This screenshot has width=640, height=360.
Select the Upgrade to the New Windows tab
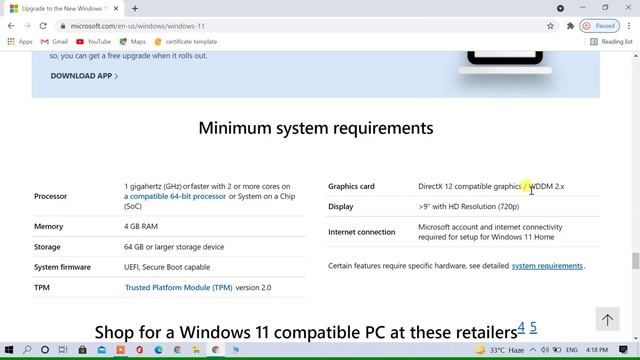(x=63, y=8)
